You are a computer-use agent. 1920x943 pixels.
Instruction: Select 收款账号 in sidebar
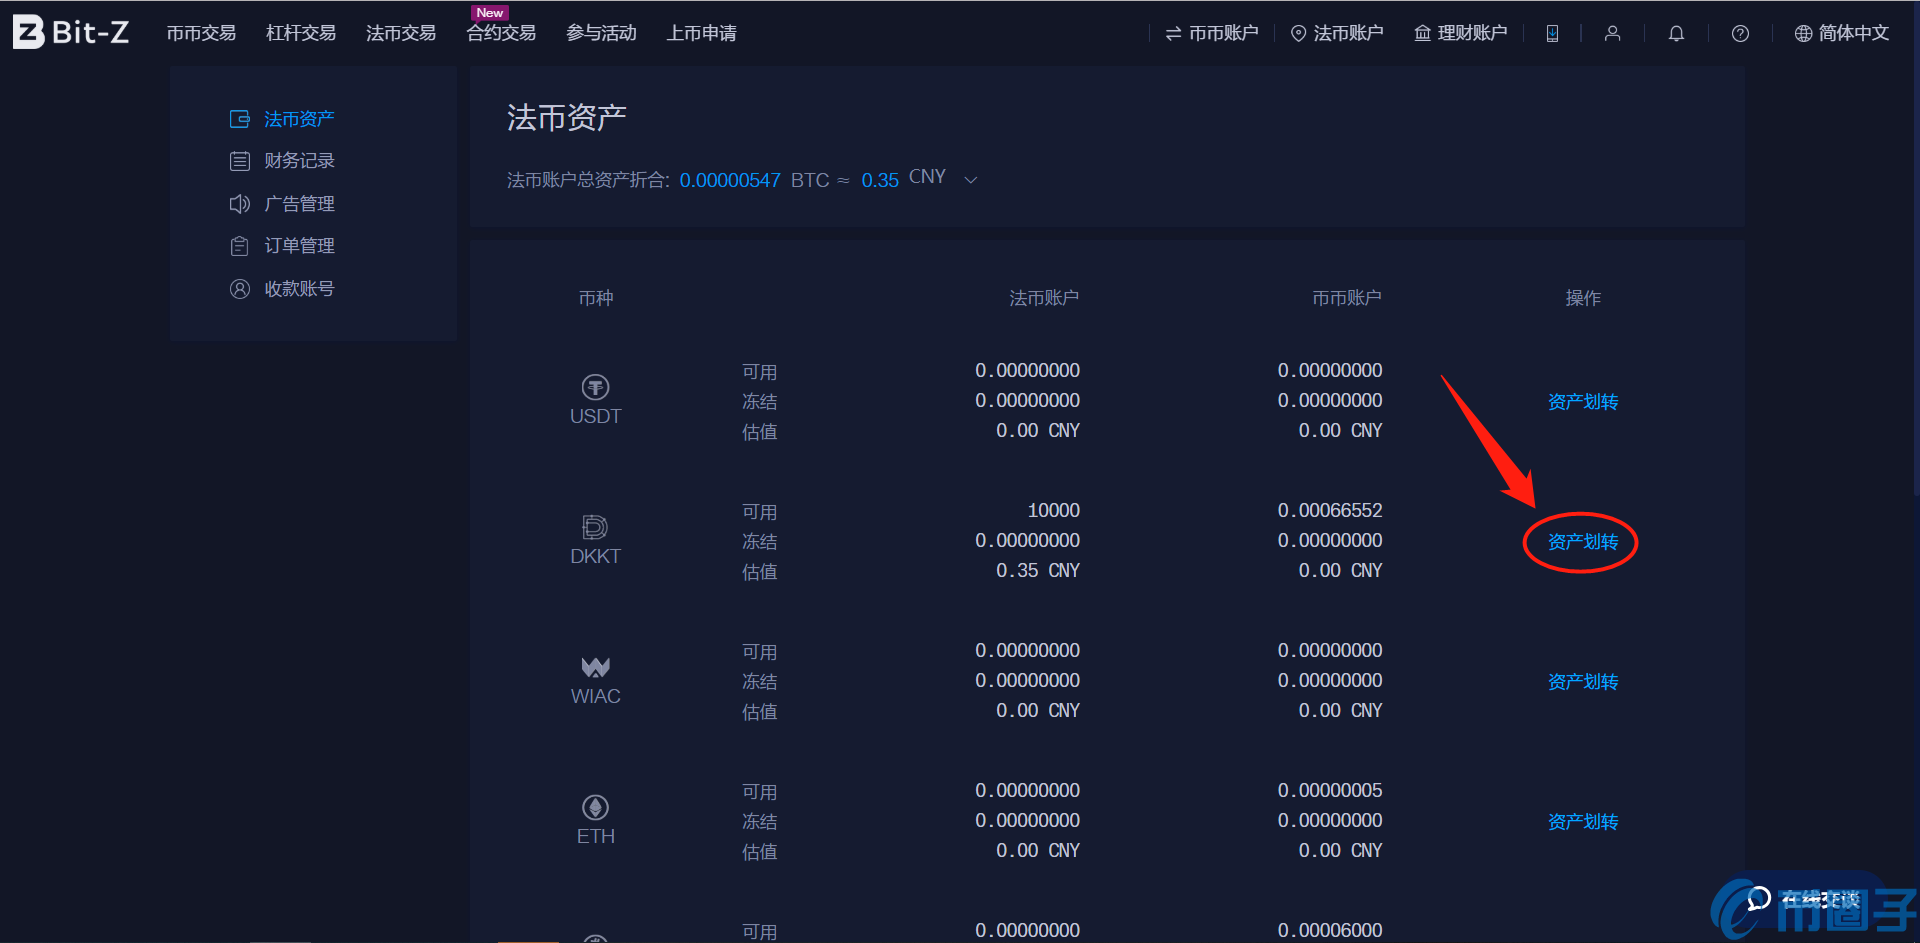point(299,289)
